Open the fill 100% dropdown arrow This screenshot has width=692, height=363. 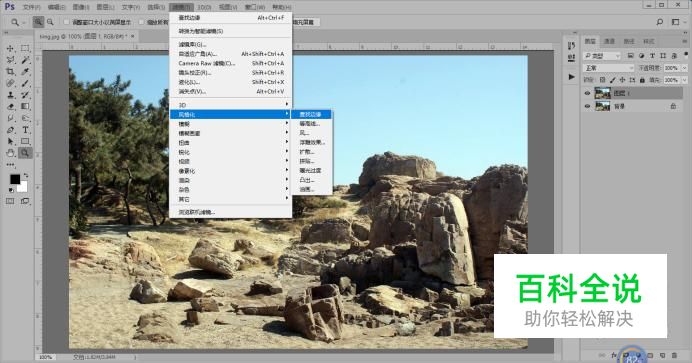tap(684, 80)
